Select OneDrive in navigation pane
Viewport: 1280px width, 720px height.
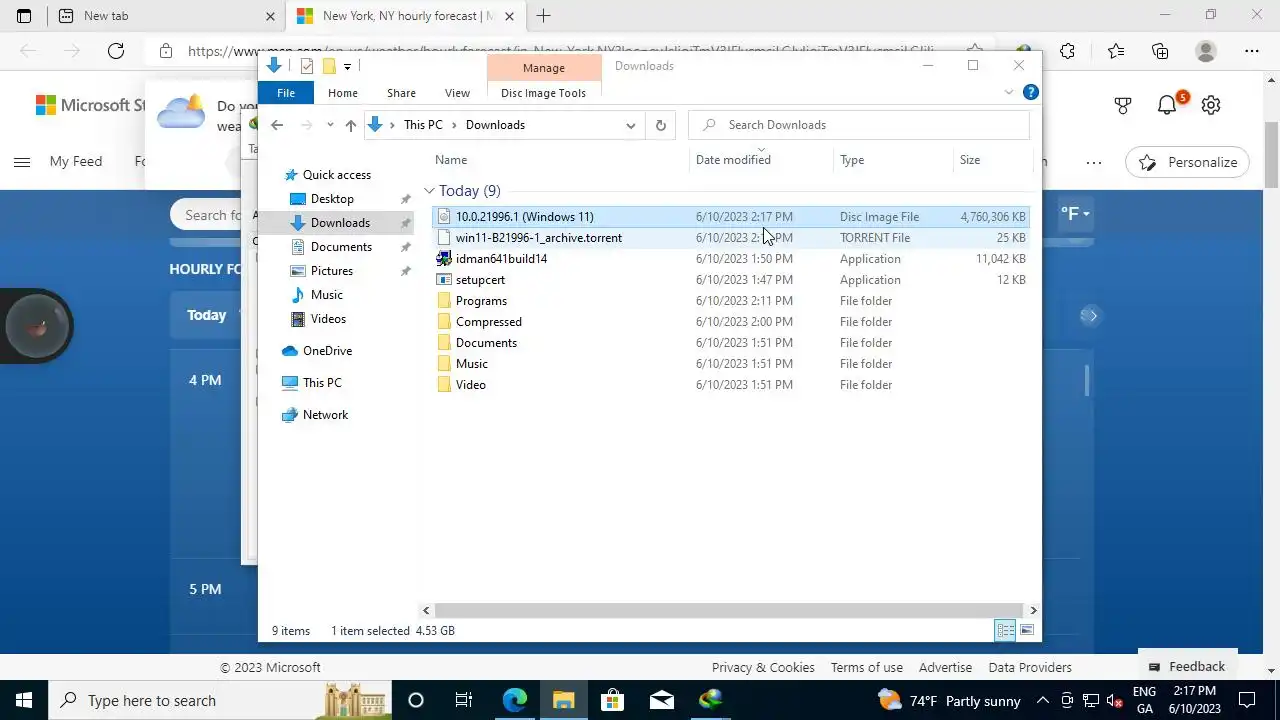click(327, 351)
